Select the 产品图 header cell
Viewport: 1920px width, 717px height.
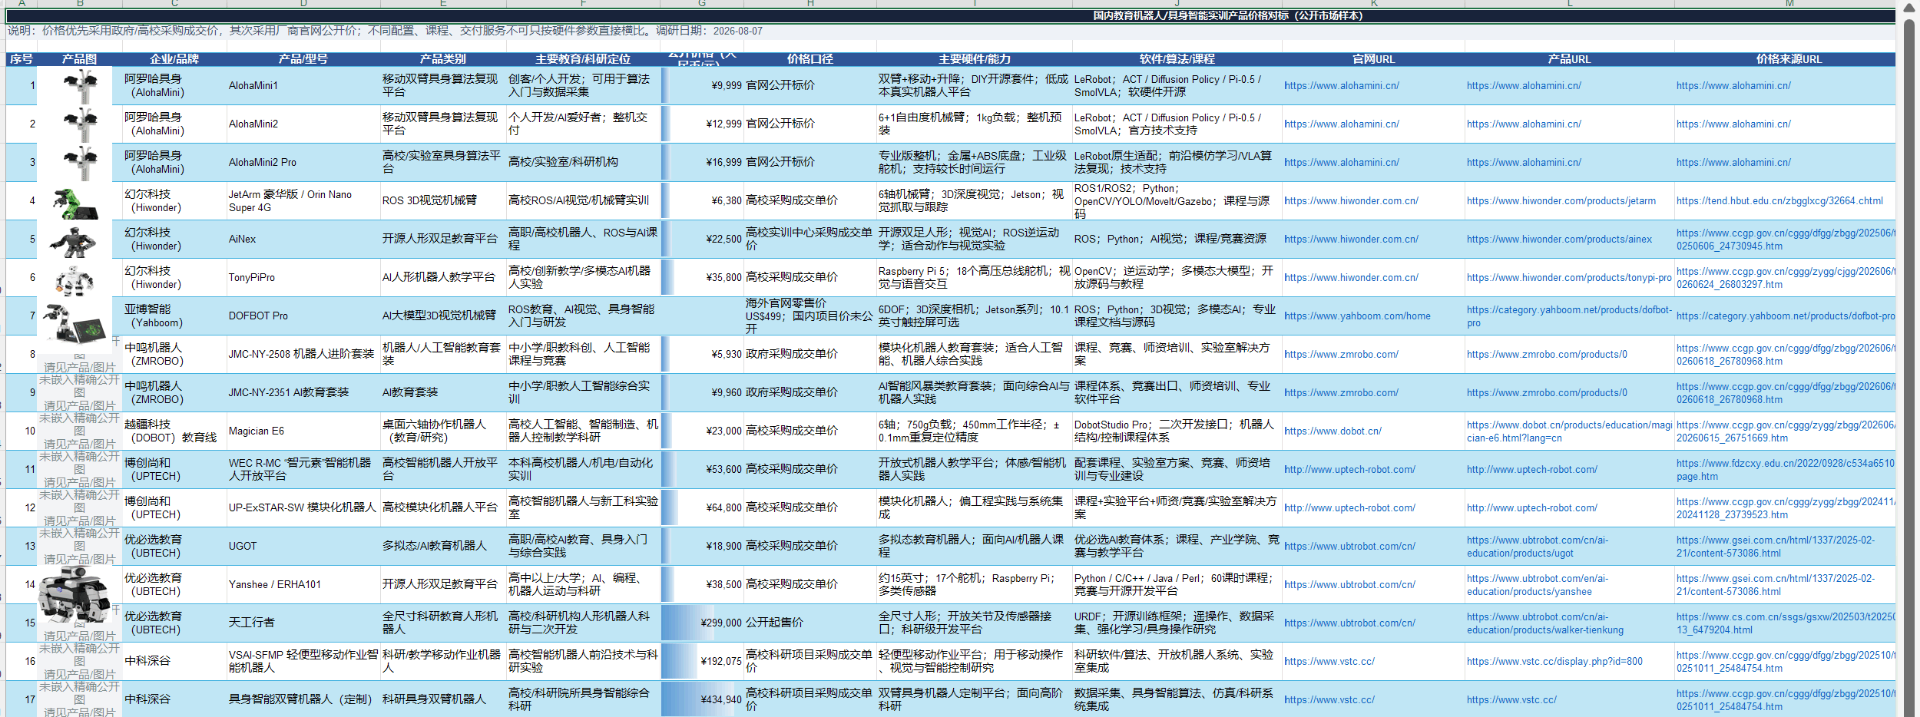pos(79,59)
